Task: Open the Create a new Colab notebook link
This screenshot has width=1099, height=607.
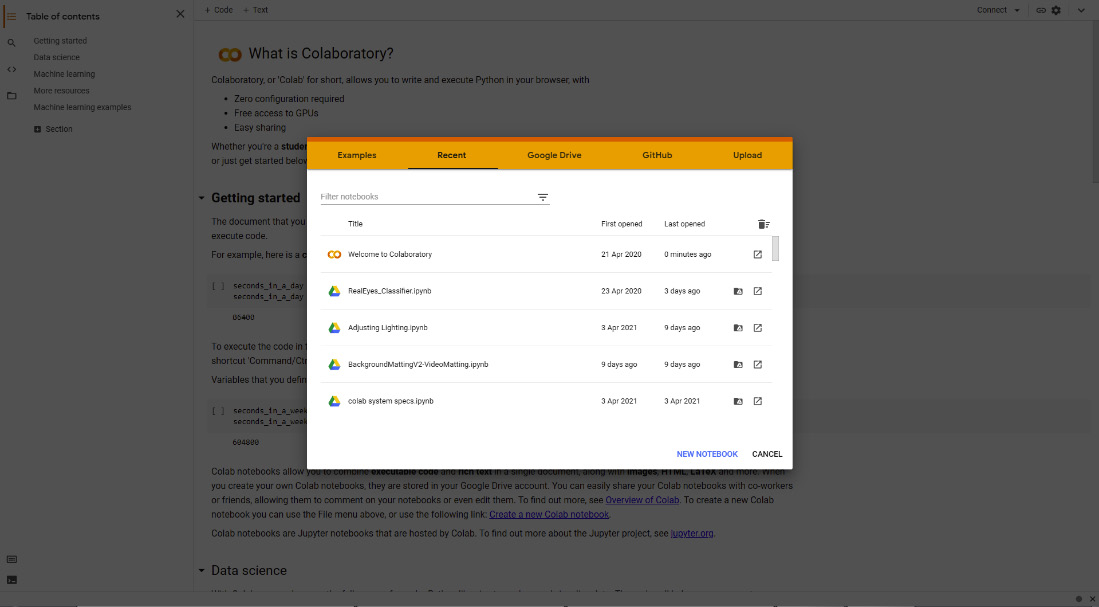Action: click(x=549, y=514)
